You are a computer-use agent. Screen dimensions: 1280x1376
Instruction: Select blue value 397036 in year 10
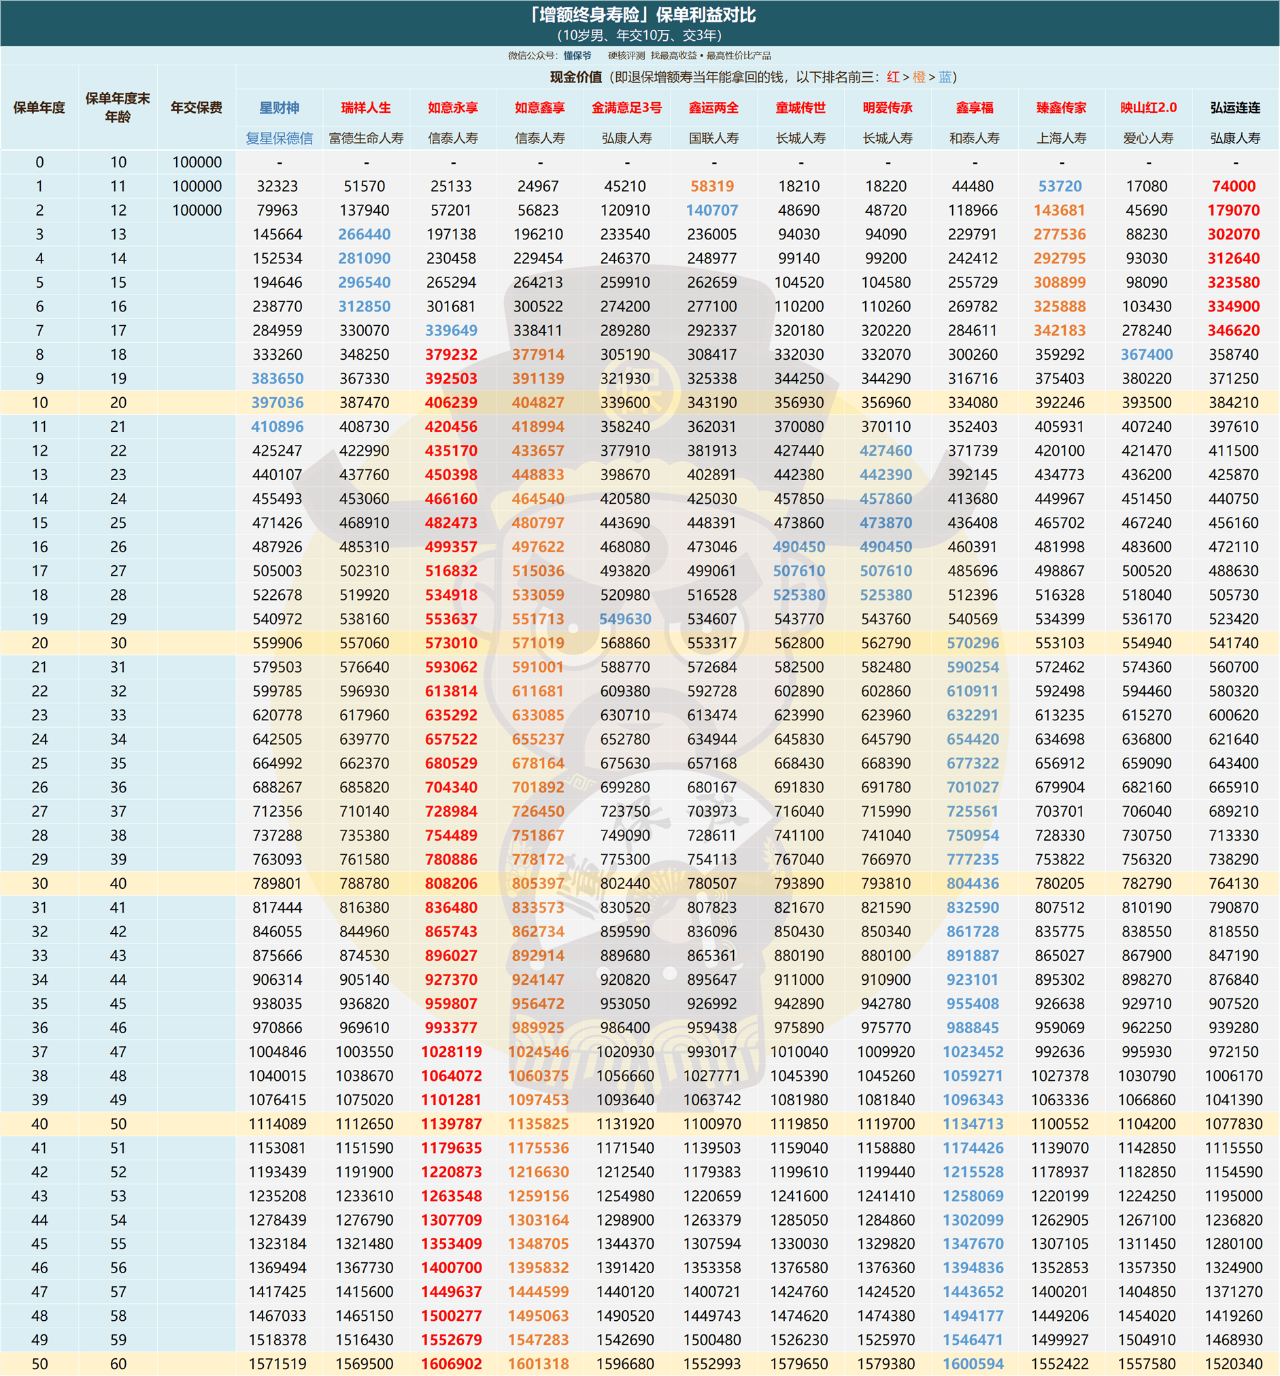(277, 403)
